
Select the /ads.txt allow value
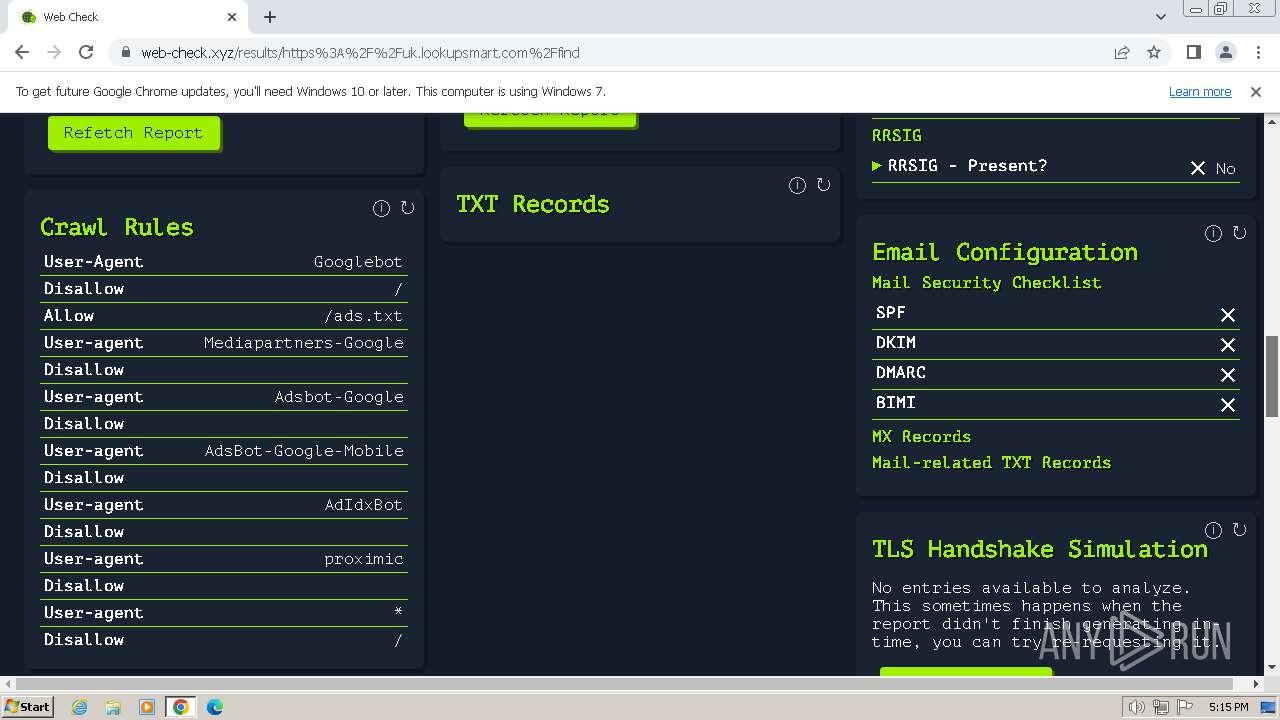(363, 316)
